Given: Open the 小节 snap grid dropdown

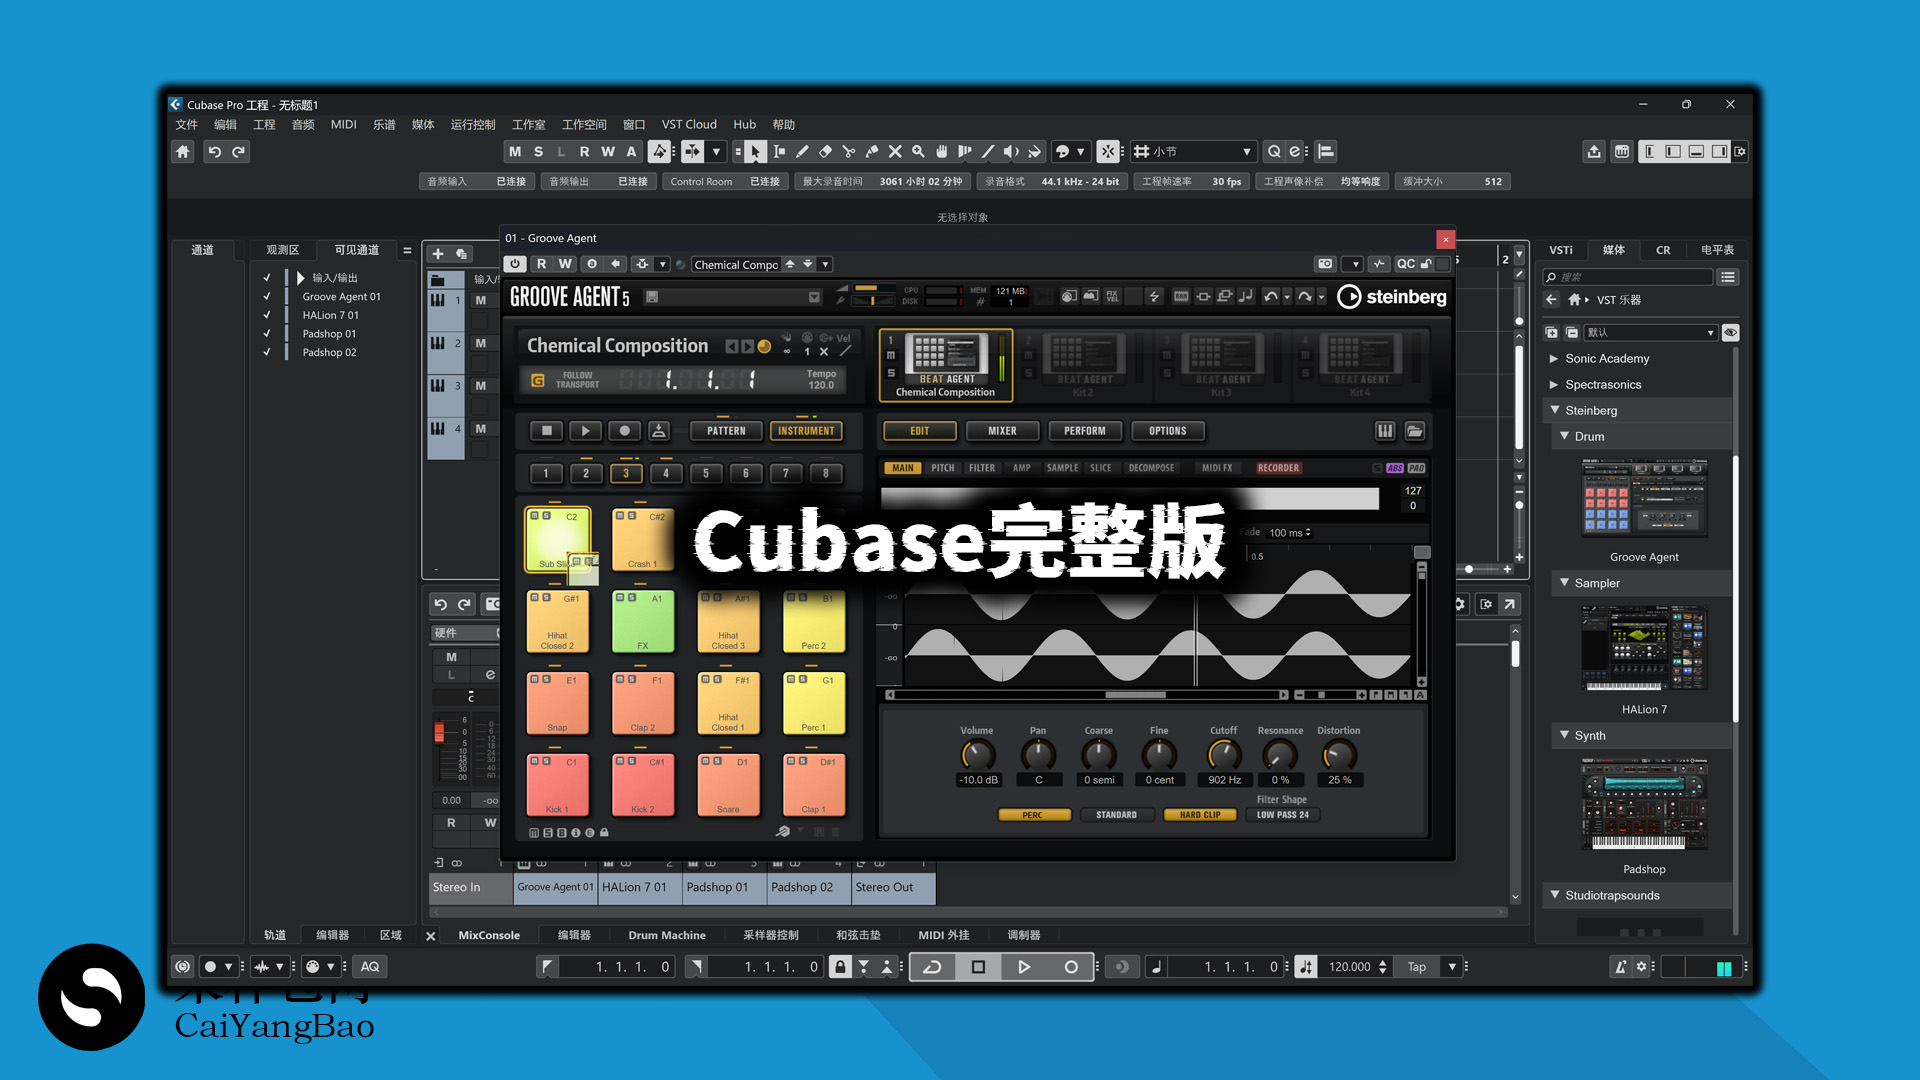Looking at the screenshot, I should (1247, 151).
